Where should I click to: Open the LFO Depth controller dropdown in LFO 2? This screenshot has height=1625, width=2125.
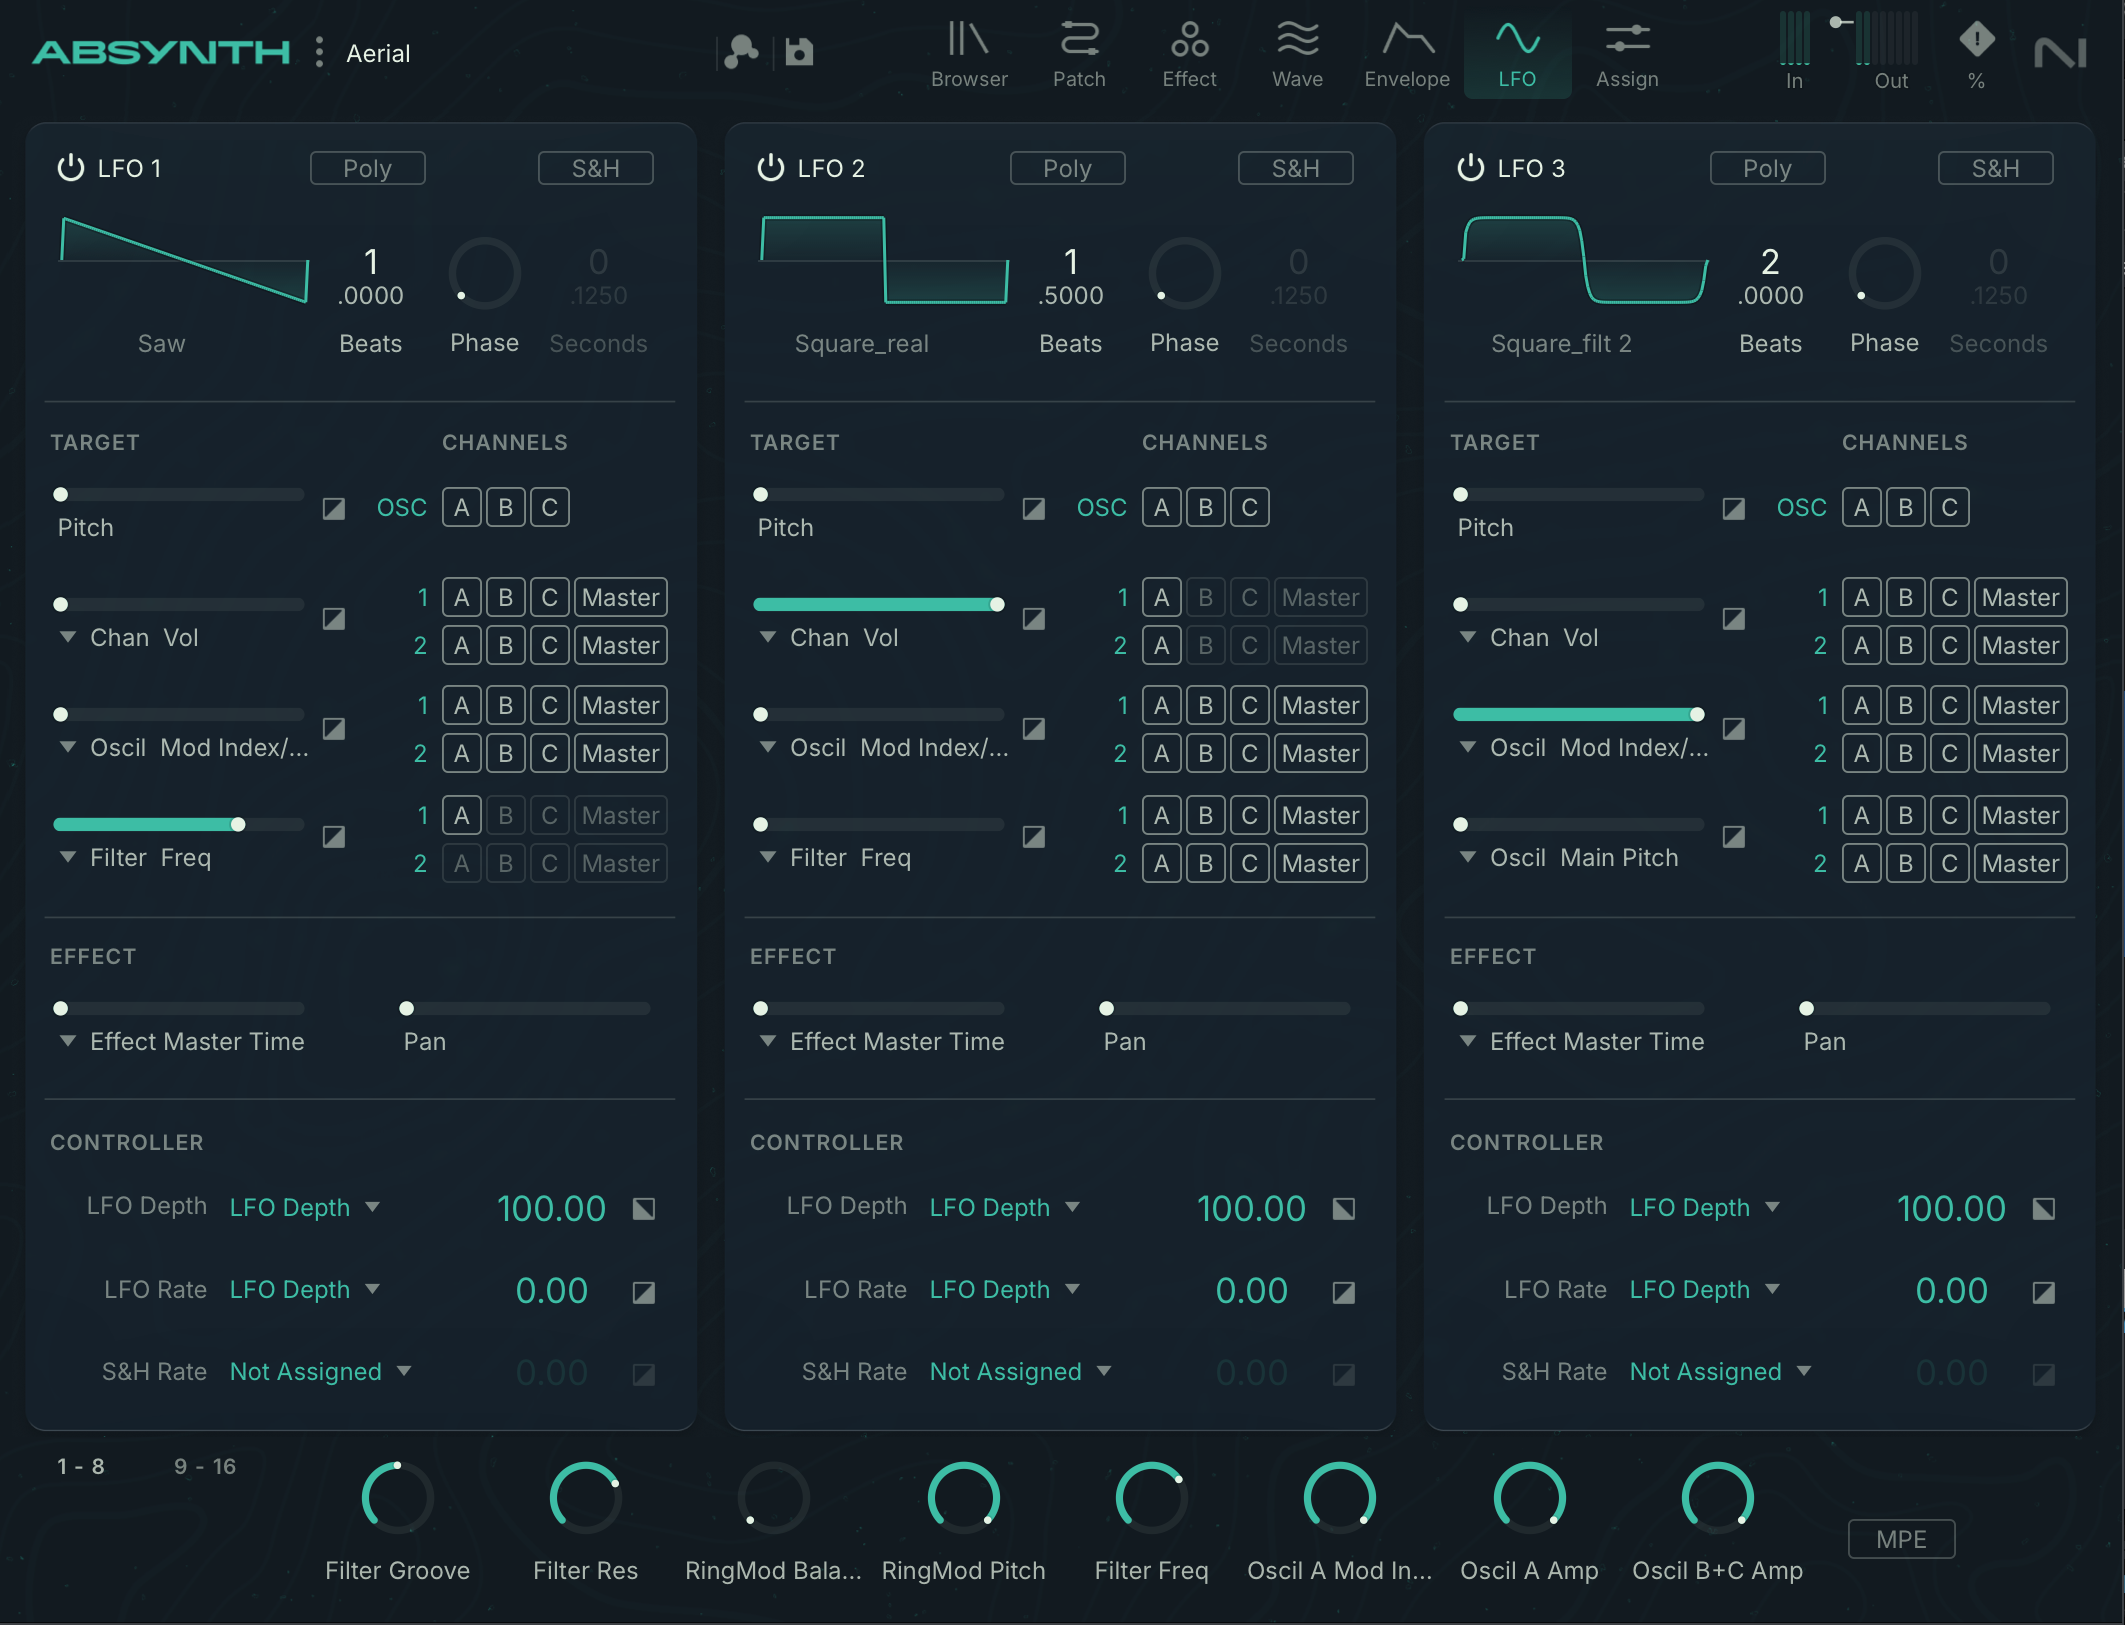pos(1005,1207)
